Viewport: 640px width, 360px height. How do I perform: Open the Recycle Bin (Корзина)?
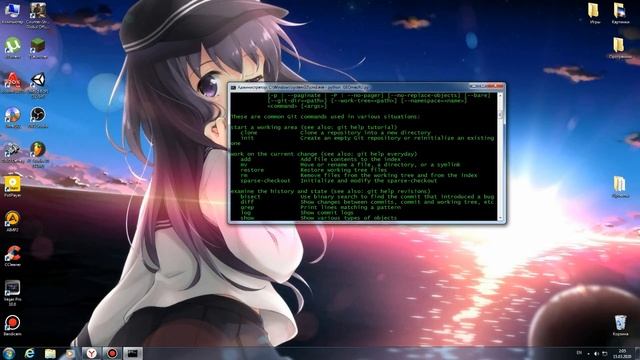coord(620,325)
